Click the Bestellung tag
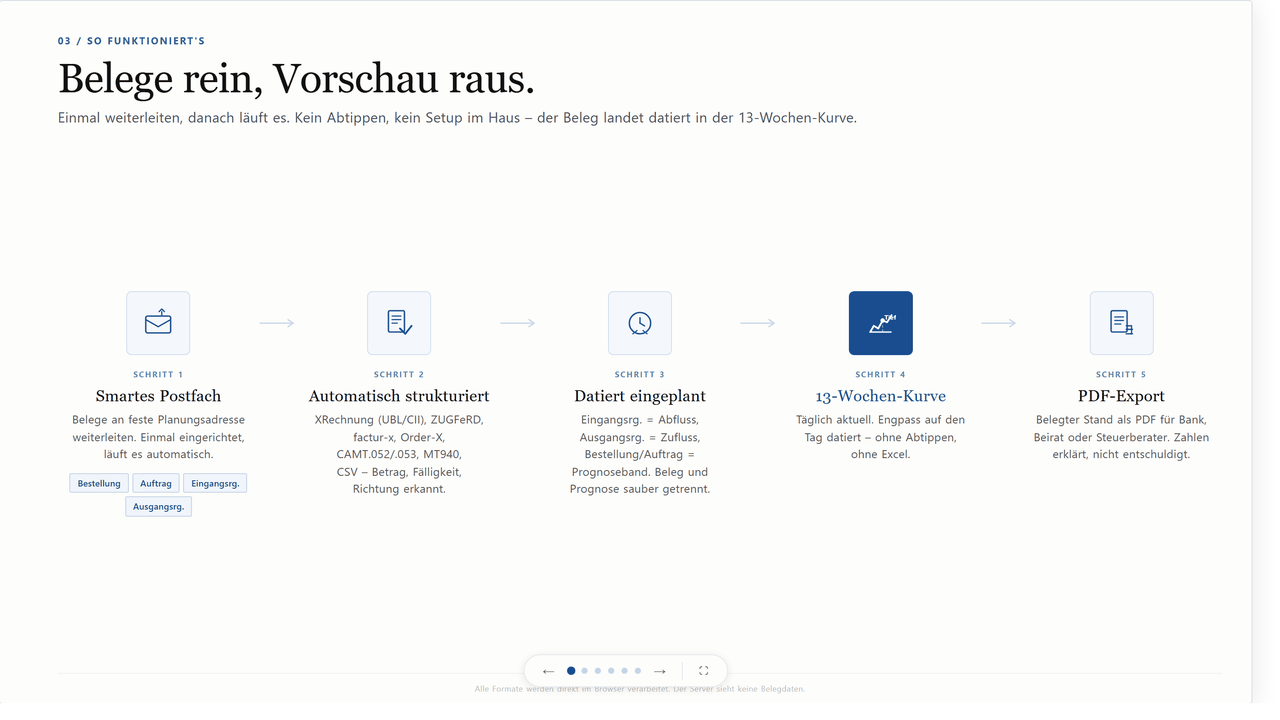 (x=99, y=484)
